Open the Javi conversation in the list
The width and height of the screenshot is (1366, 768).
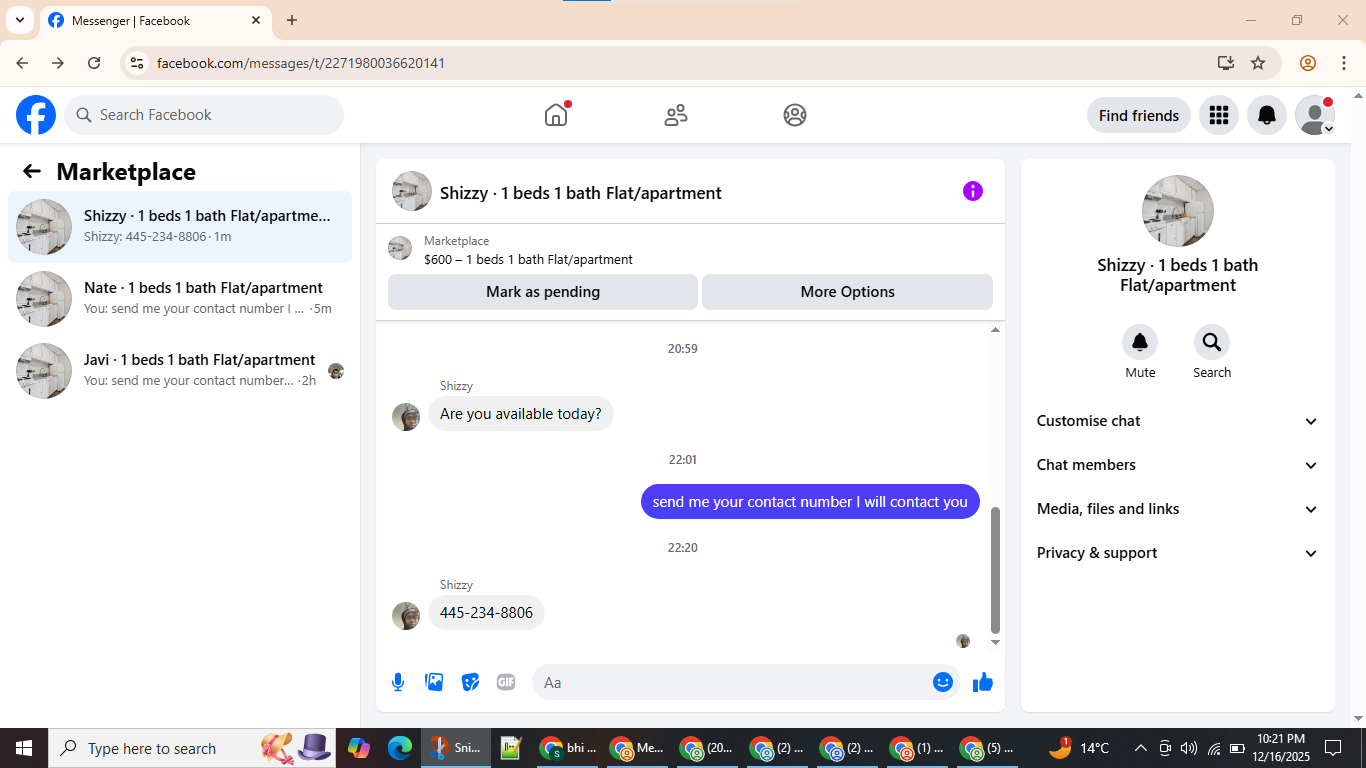coord(180,371)
